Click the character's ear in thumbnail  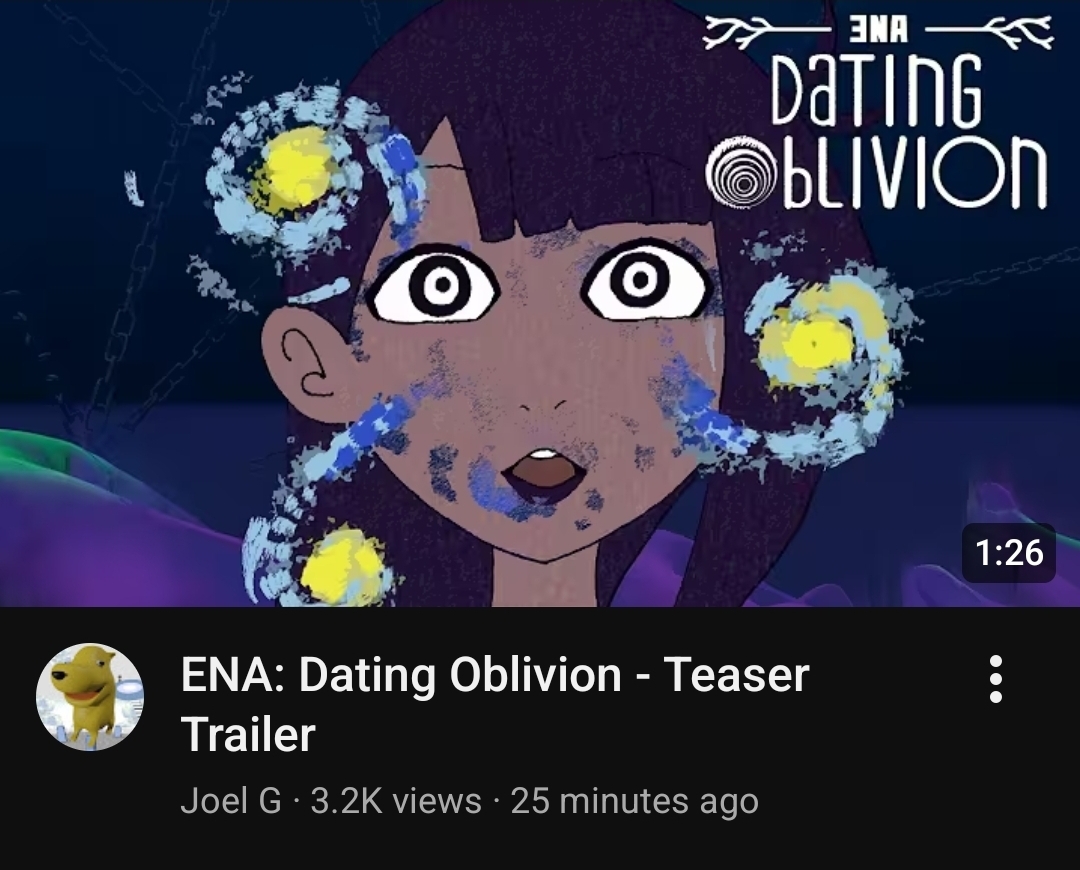(x=308, y=362)
